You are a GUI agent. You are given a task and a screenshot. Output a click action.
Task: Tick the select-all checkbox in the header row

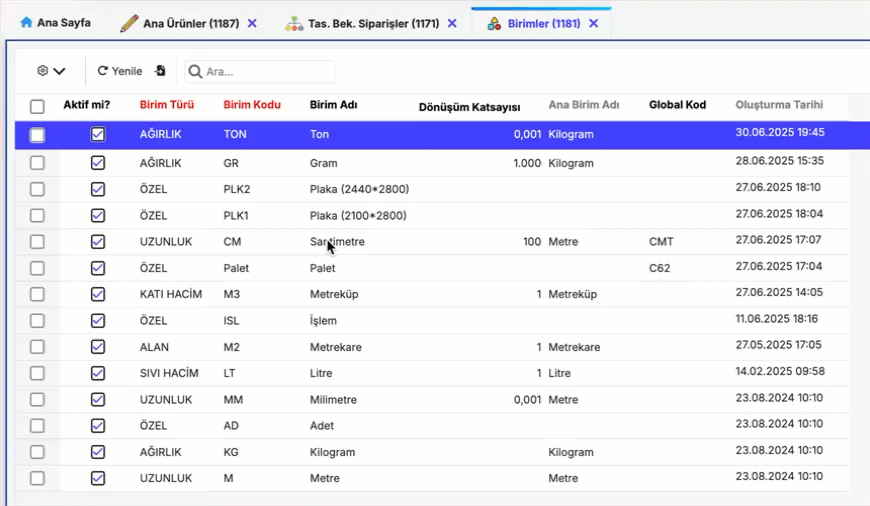37,106
